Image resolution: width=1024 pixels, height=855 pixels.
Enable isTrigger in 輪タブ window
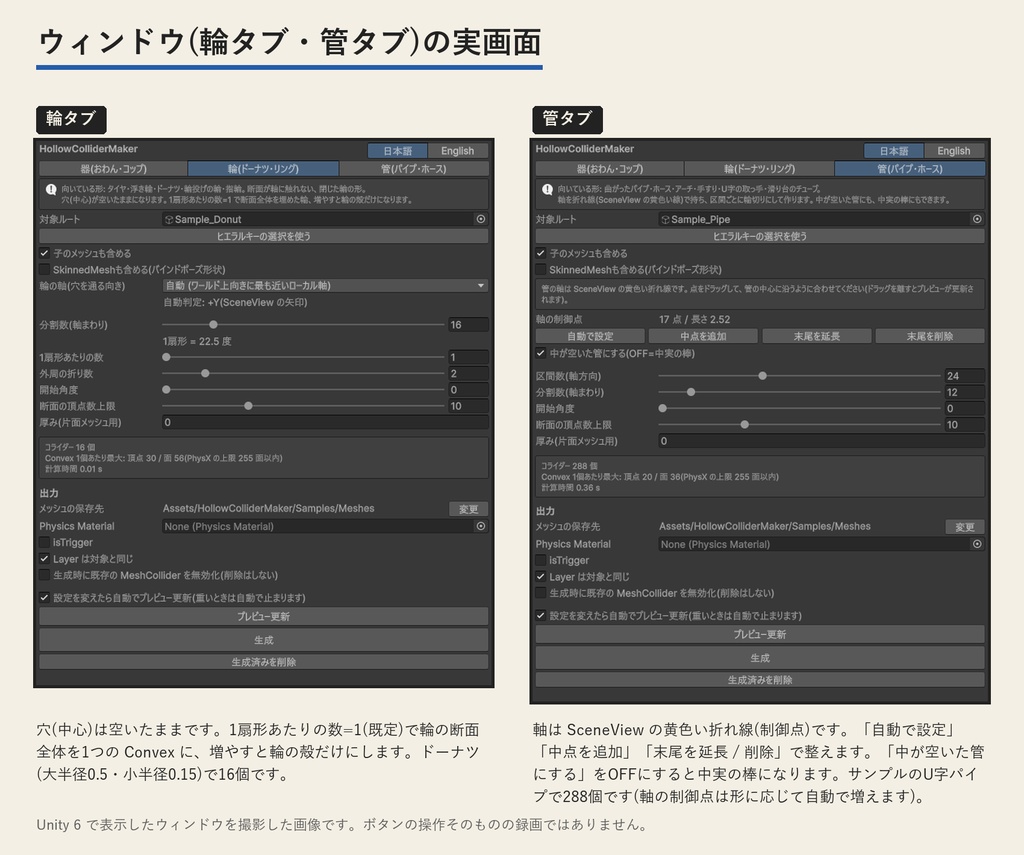click(44, 542)
